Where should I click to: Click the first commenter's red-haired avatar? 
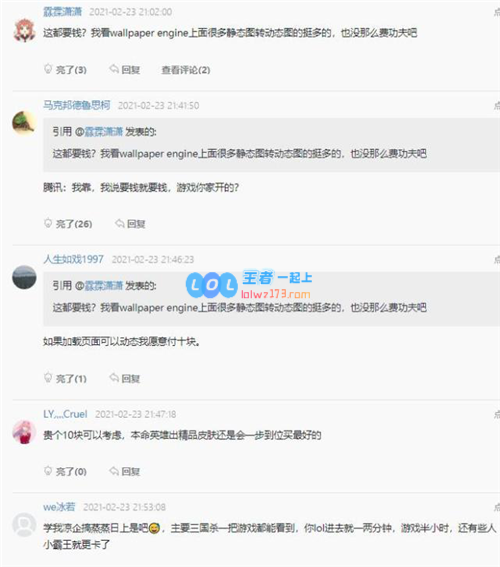pos(24,30)
